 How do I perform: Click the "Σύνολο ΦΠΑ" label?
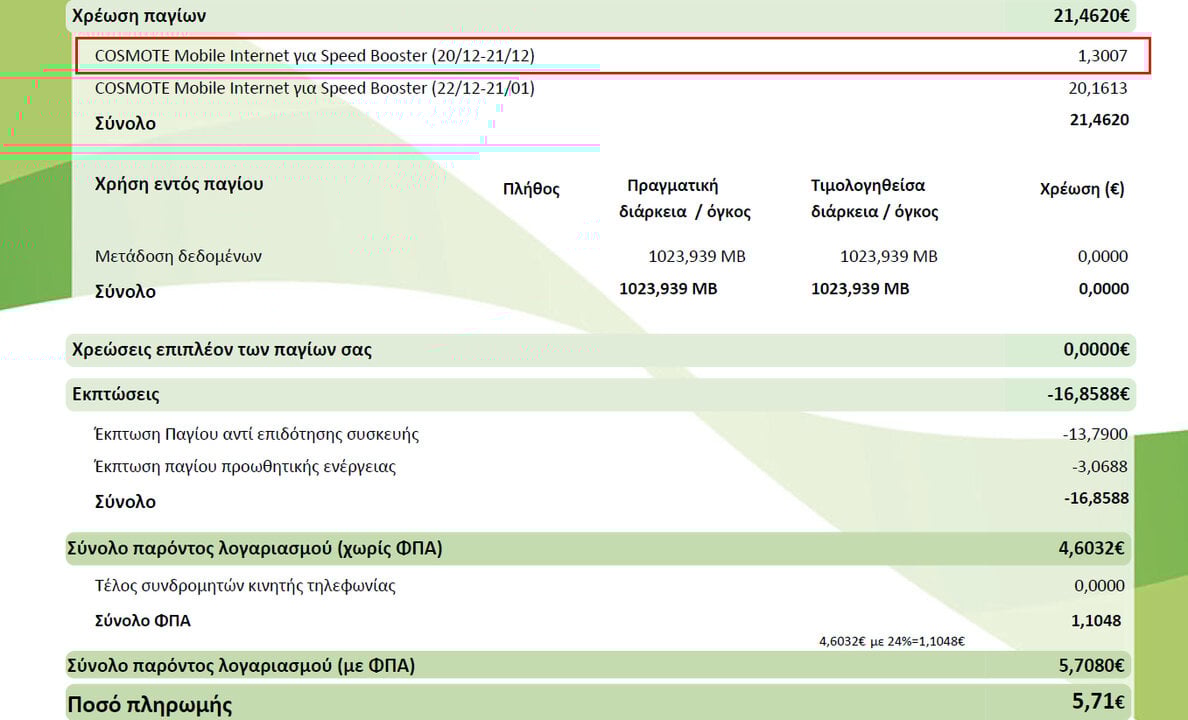142,621
